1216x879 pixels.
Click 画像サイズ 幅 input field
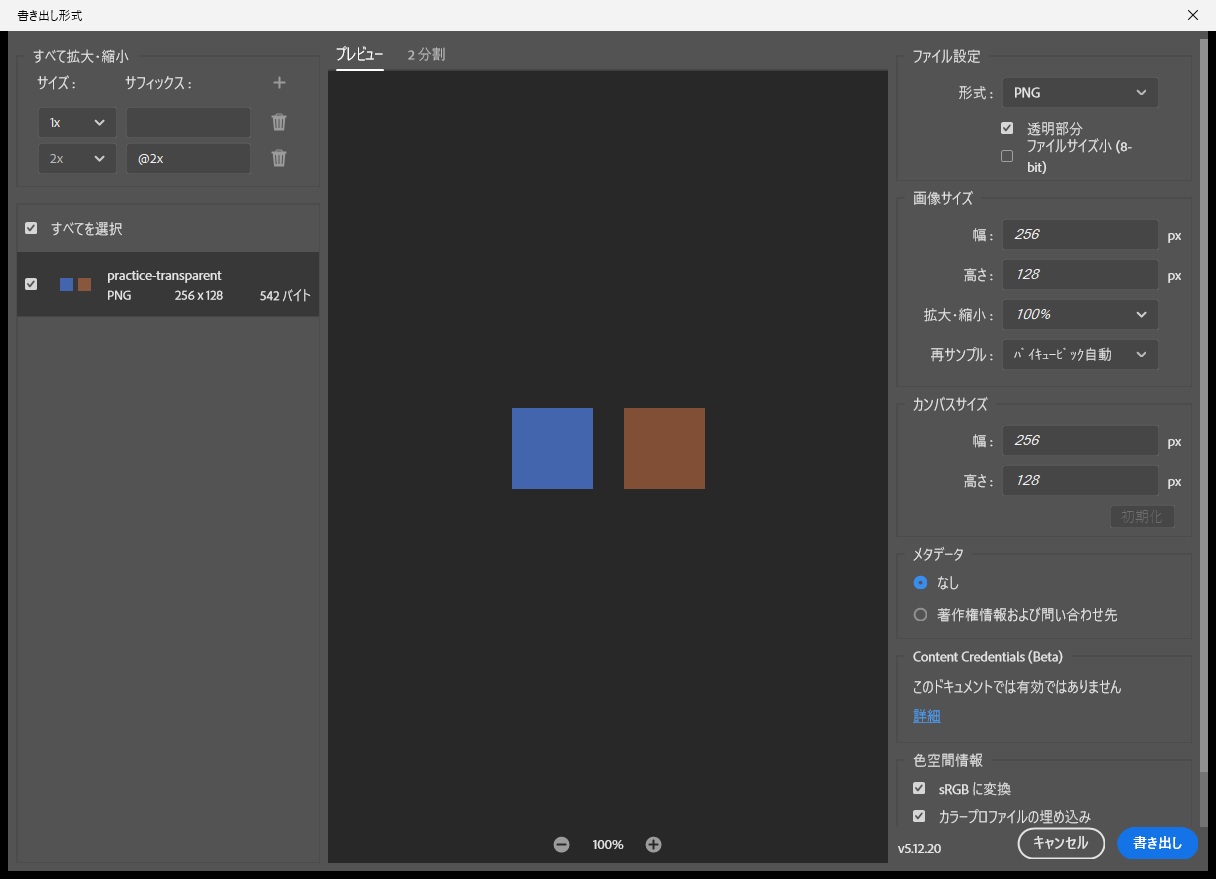pyautogui.click(x=1080, y=234)
